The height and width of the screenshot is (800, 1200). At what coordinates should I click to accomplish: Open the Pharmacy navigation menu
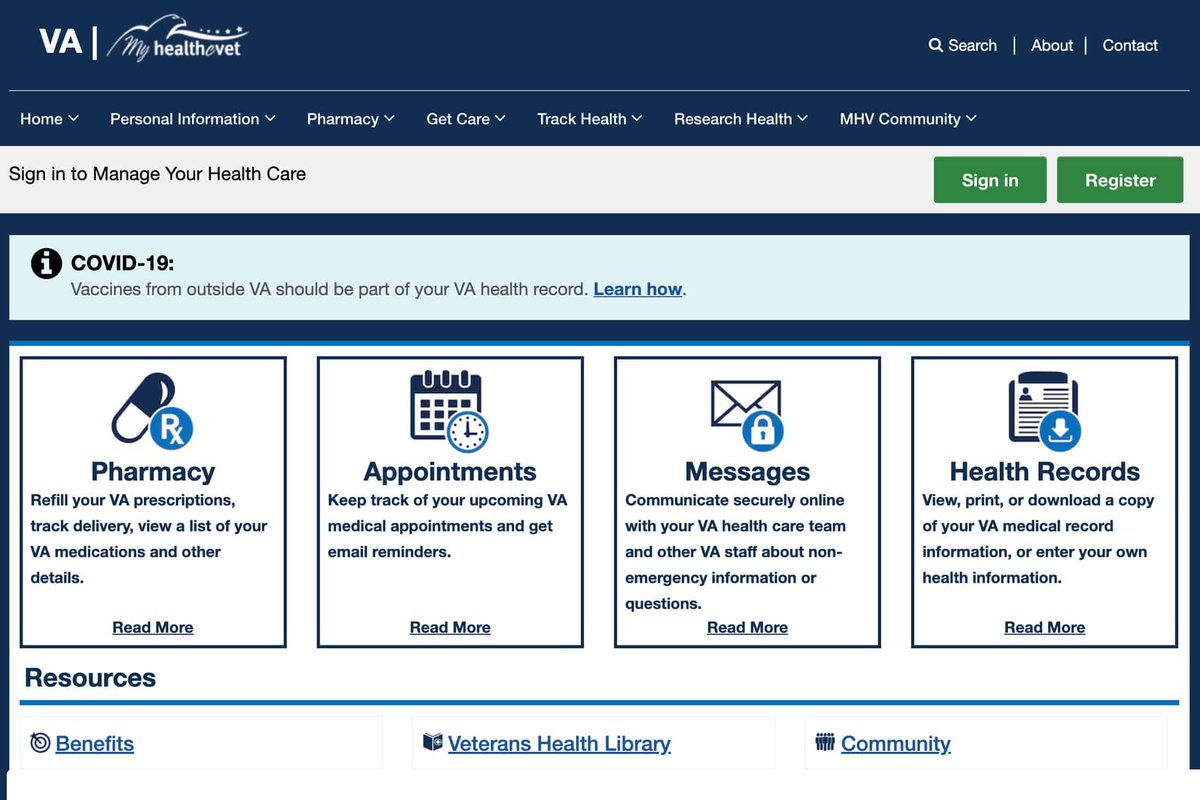350,119
